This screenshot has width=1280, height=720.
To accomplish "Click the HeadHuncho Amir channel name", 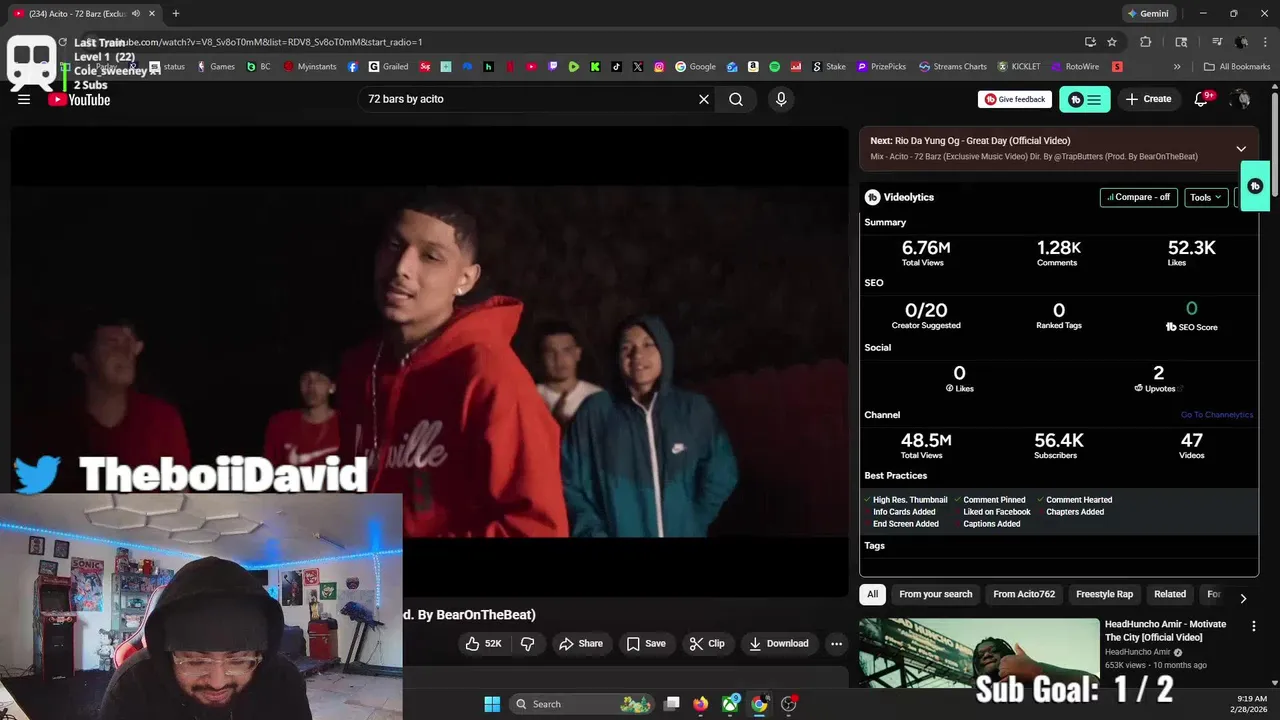I will click(x=1137, y=652).
